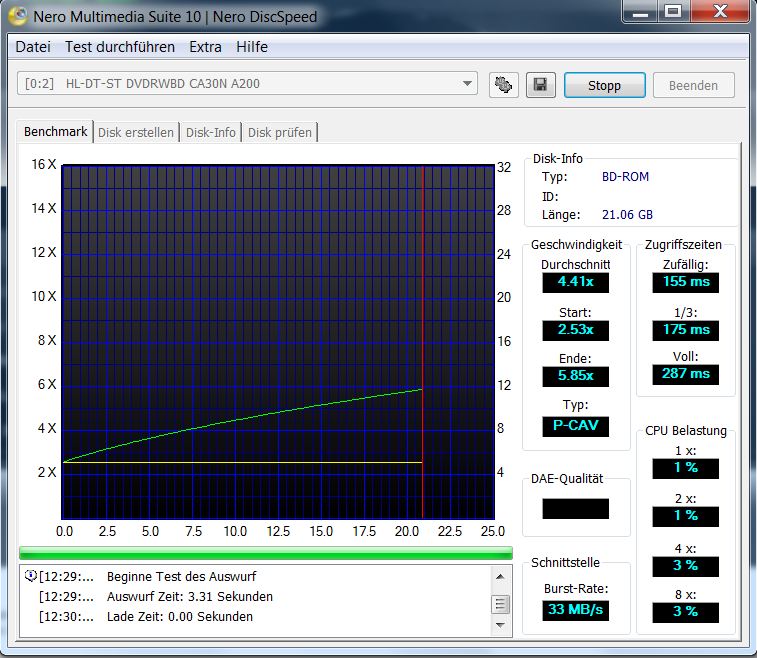Click the empty DAE-Qualität field

point(575,508)
